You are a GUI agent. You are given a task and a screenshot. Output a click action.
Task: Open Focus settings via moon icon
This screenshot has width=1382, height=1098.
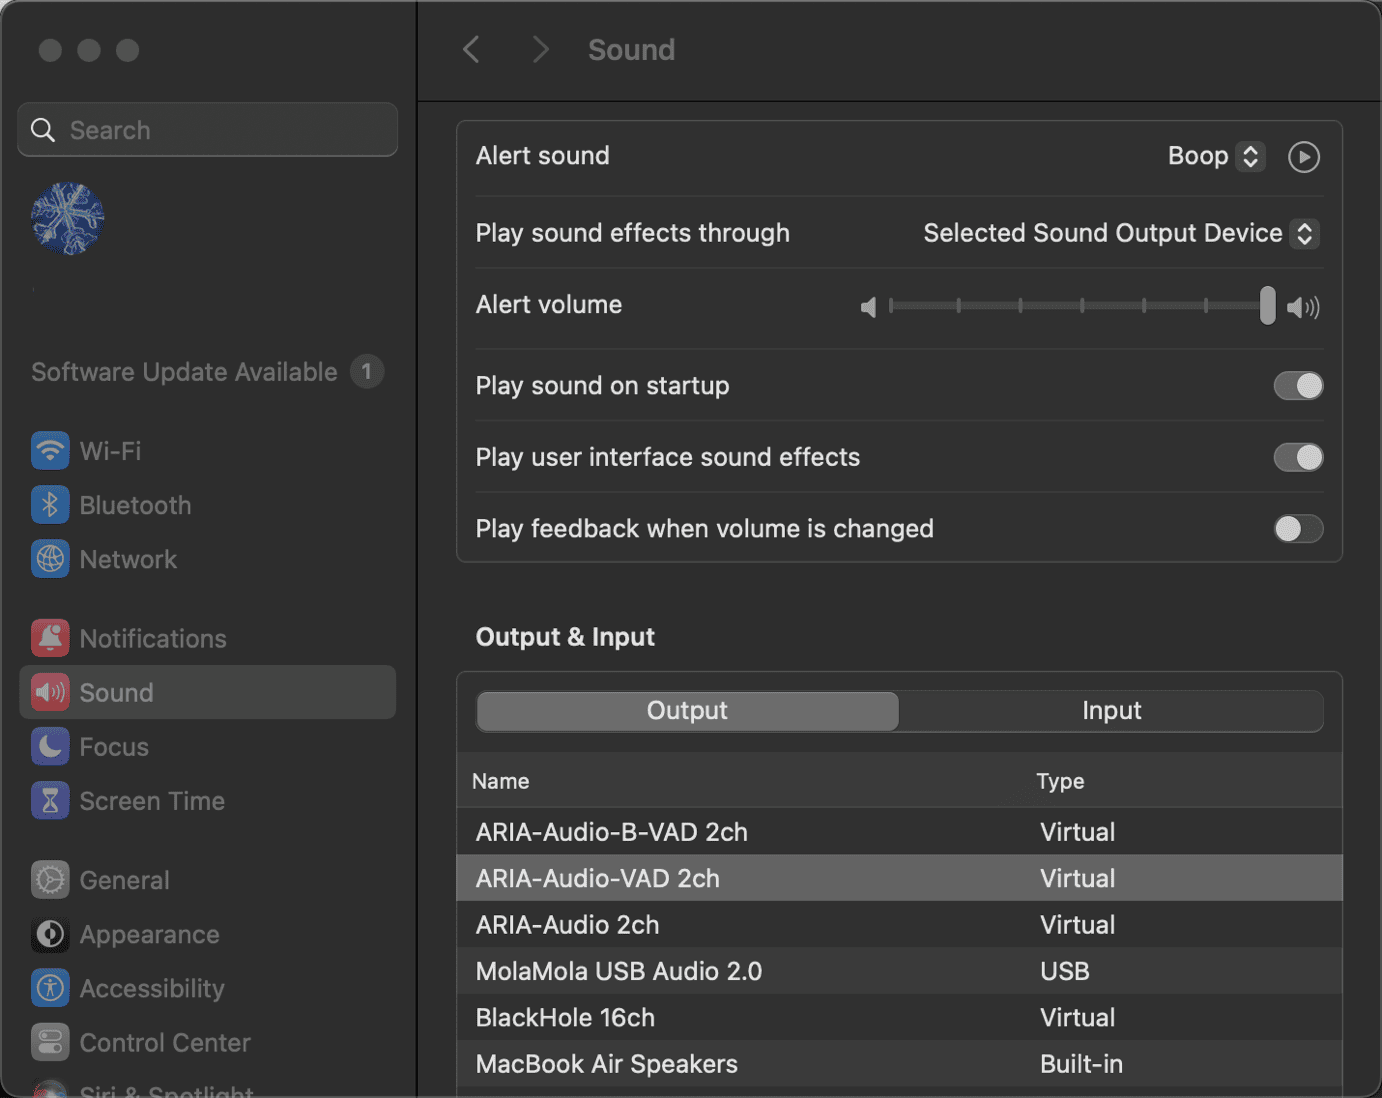[x=50, y=746]
